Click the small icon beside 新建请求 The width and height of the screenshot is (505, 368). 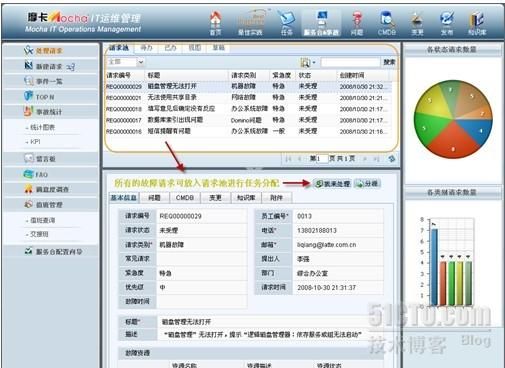(71, 67)
